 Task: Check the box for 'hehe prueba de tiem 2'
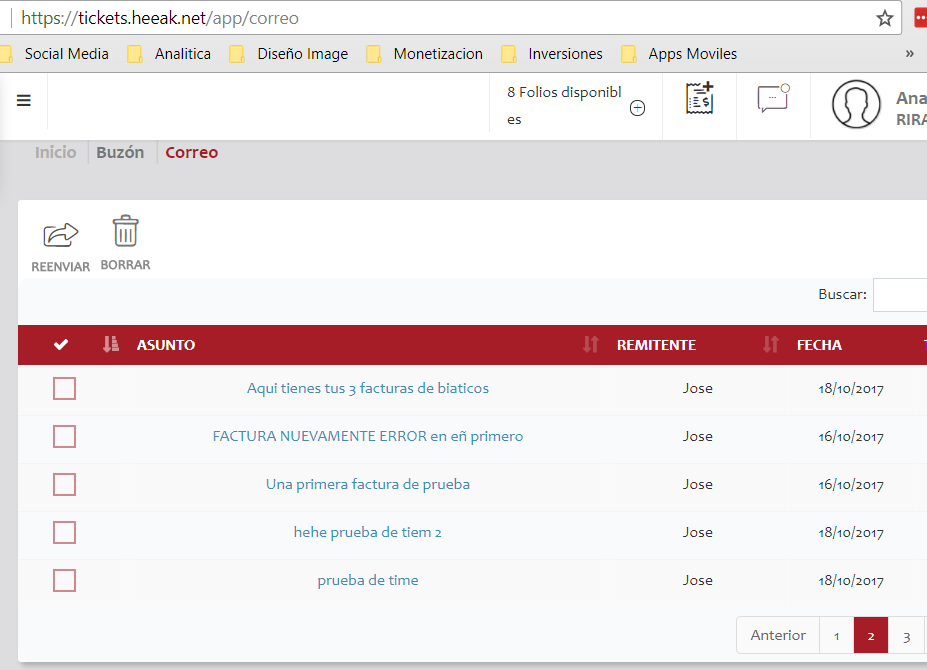point(64,532)
